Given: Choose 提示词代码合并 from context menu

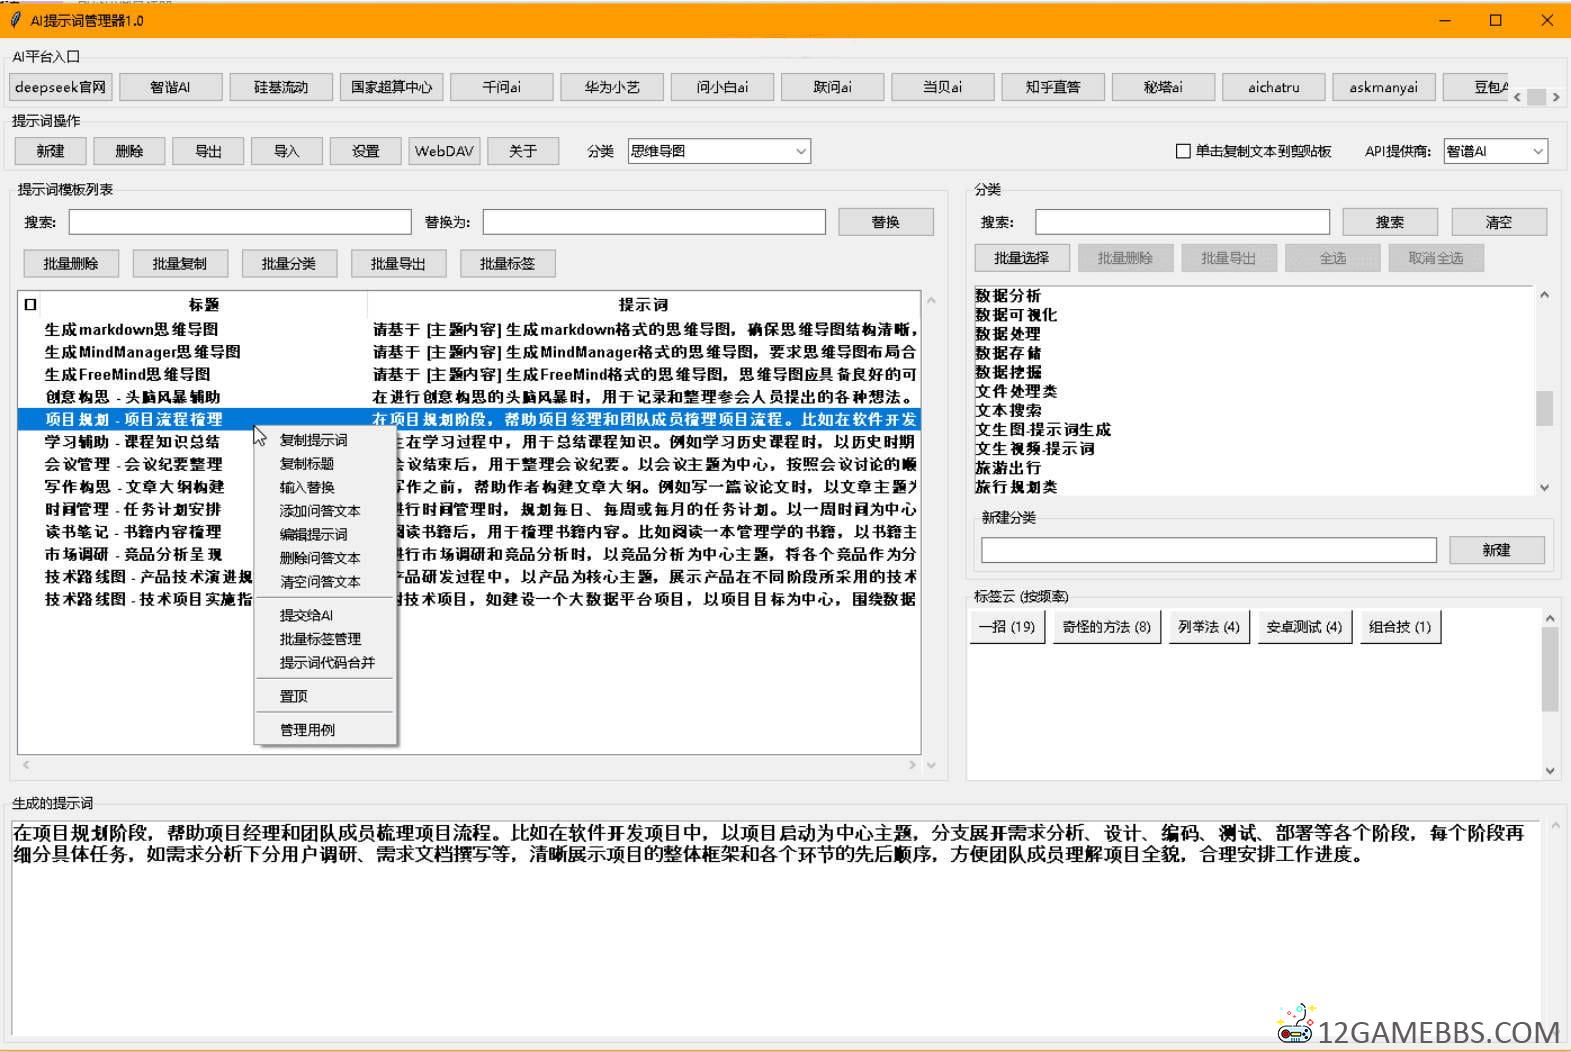Looking at the screenshot, I should tap(326, 663).
